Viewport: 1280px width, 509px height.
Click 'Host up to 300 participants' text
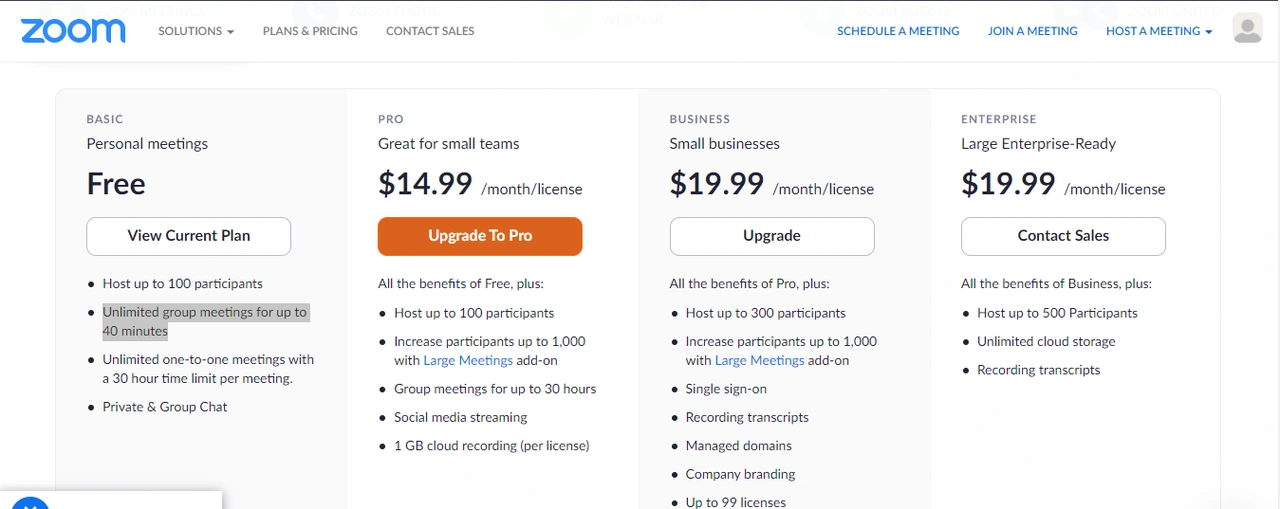(x=766, y=313)
